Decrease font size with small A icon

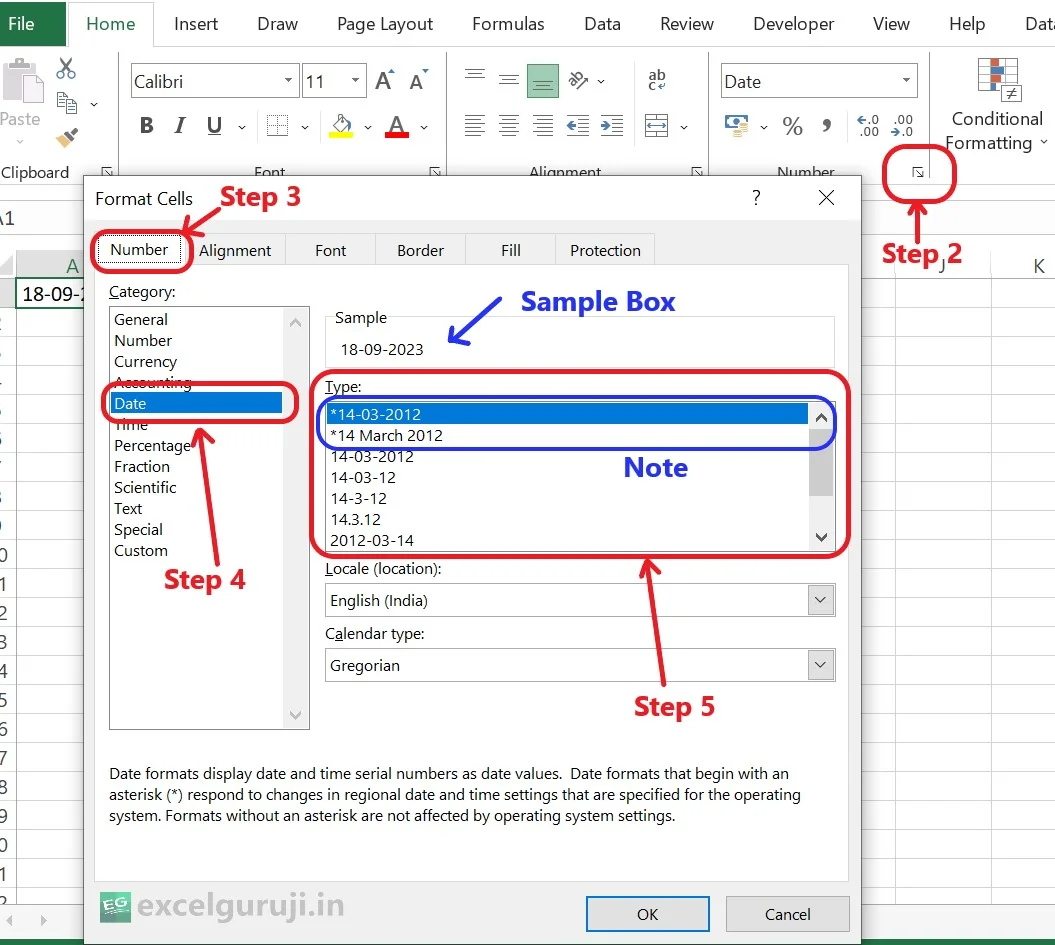pos(419,81)
